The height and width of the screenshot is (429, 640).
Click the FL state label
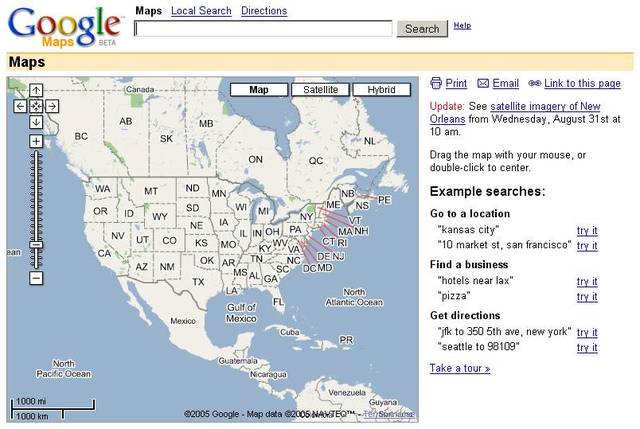(x=278, y=302)
